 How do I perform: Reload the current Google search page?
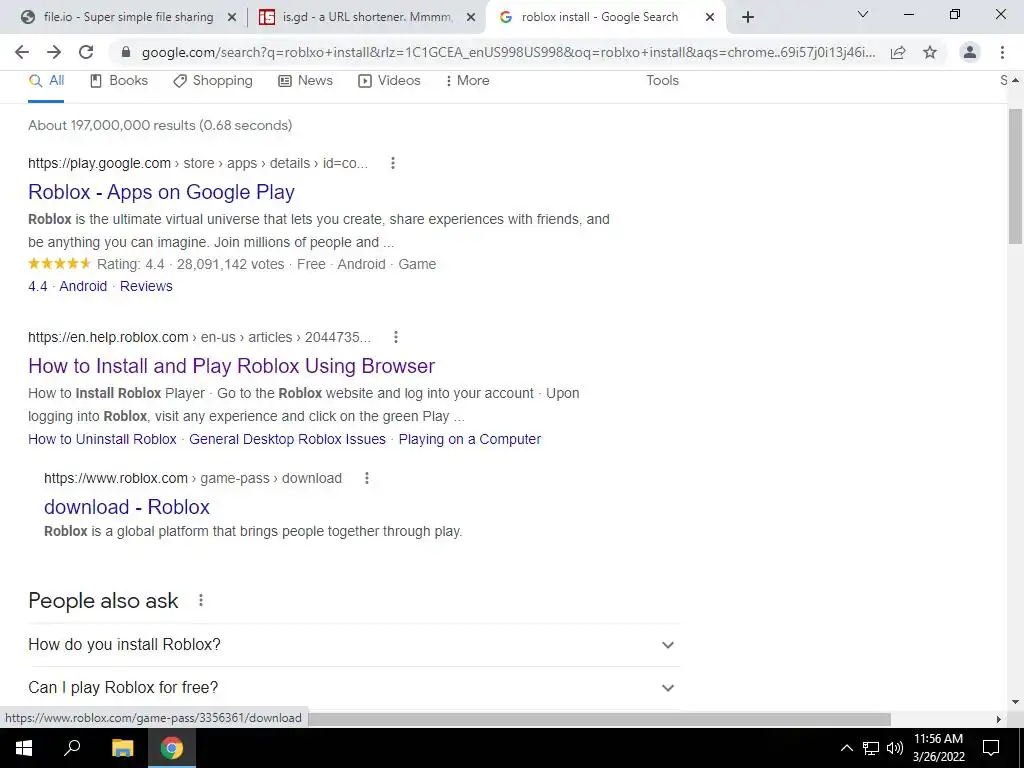(86, 52)
